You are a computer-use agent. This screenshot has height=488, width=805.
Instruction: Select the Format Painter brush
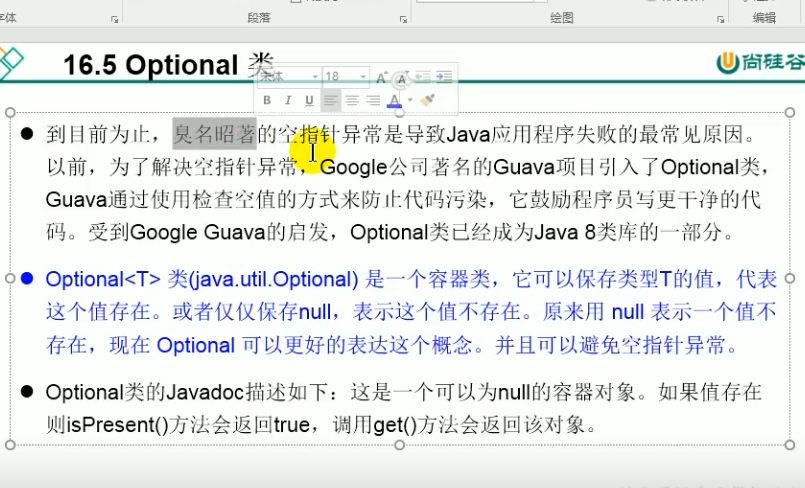click(x=428, y=100)
